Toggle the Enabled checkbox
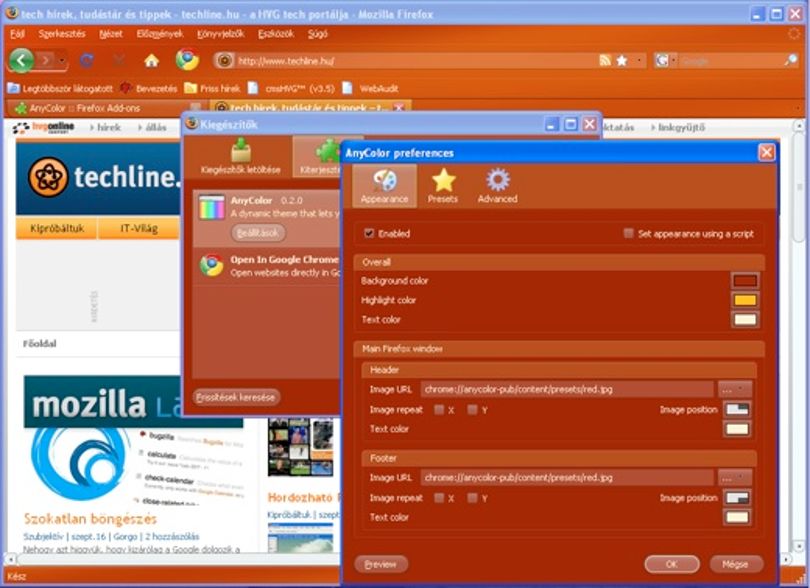Image resolution: width=810 pixels, height=588 pixels. [x=369, y=233]
